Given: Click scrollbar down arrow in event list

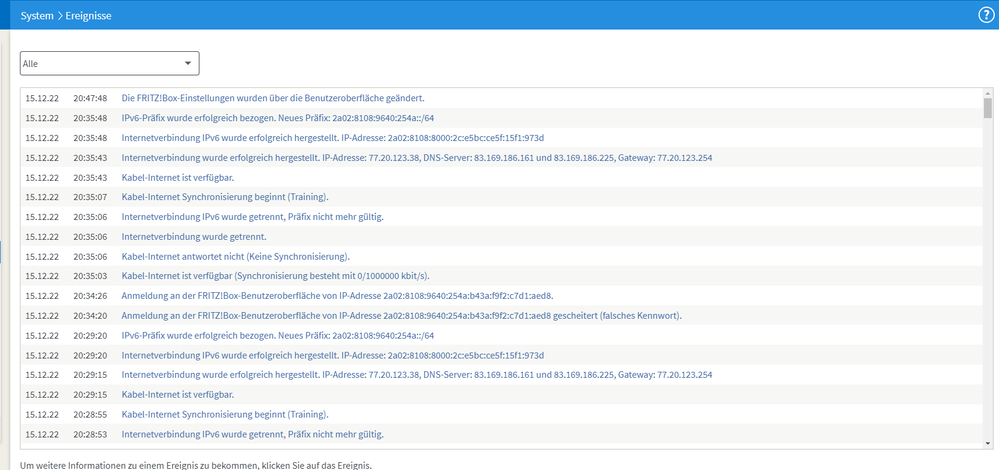Looking at the screenshot, I should coord(988,443).
